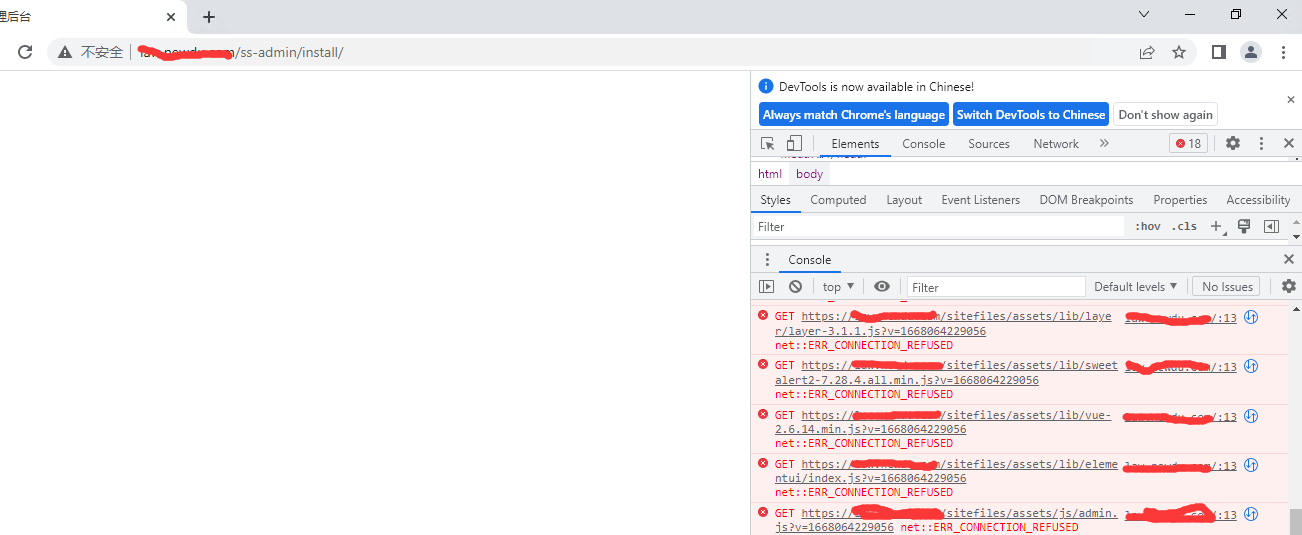Click the No Issues button

click(1226, 287)
